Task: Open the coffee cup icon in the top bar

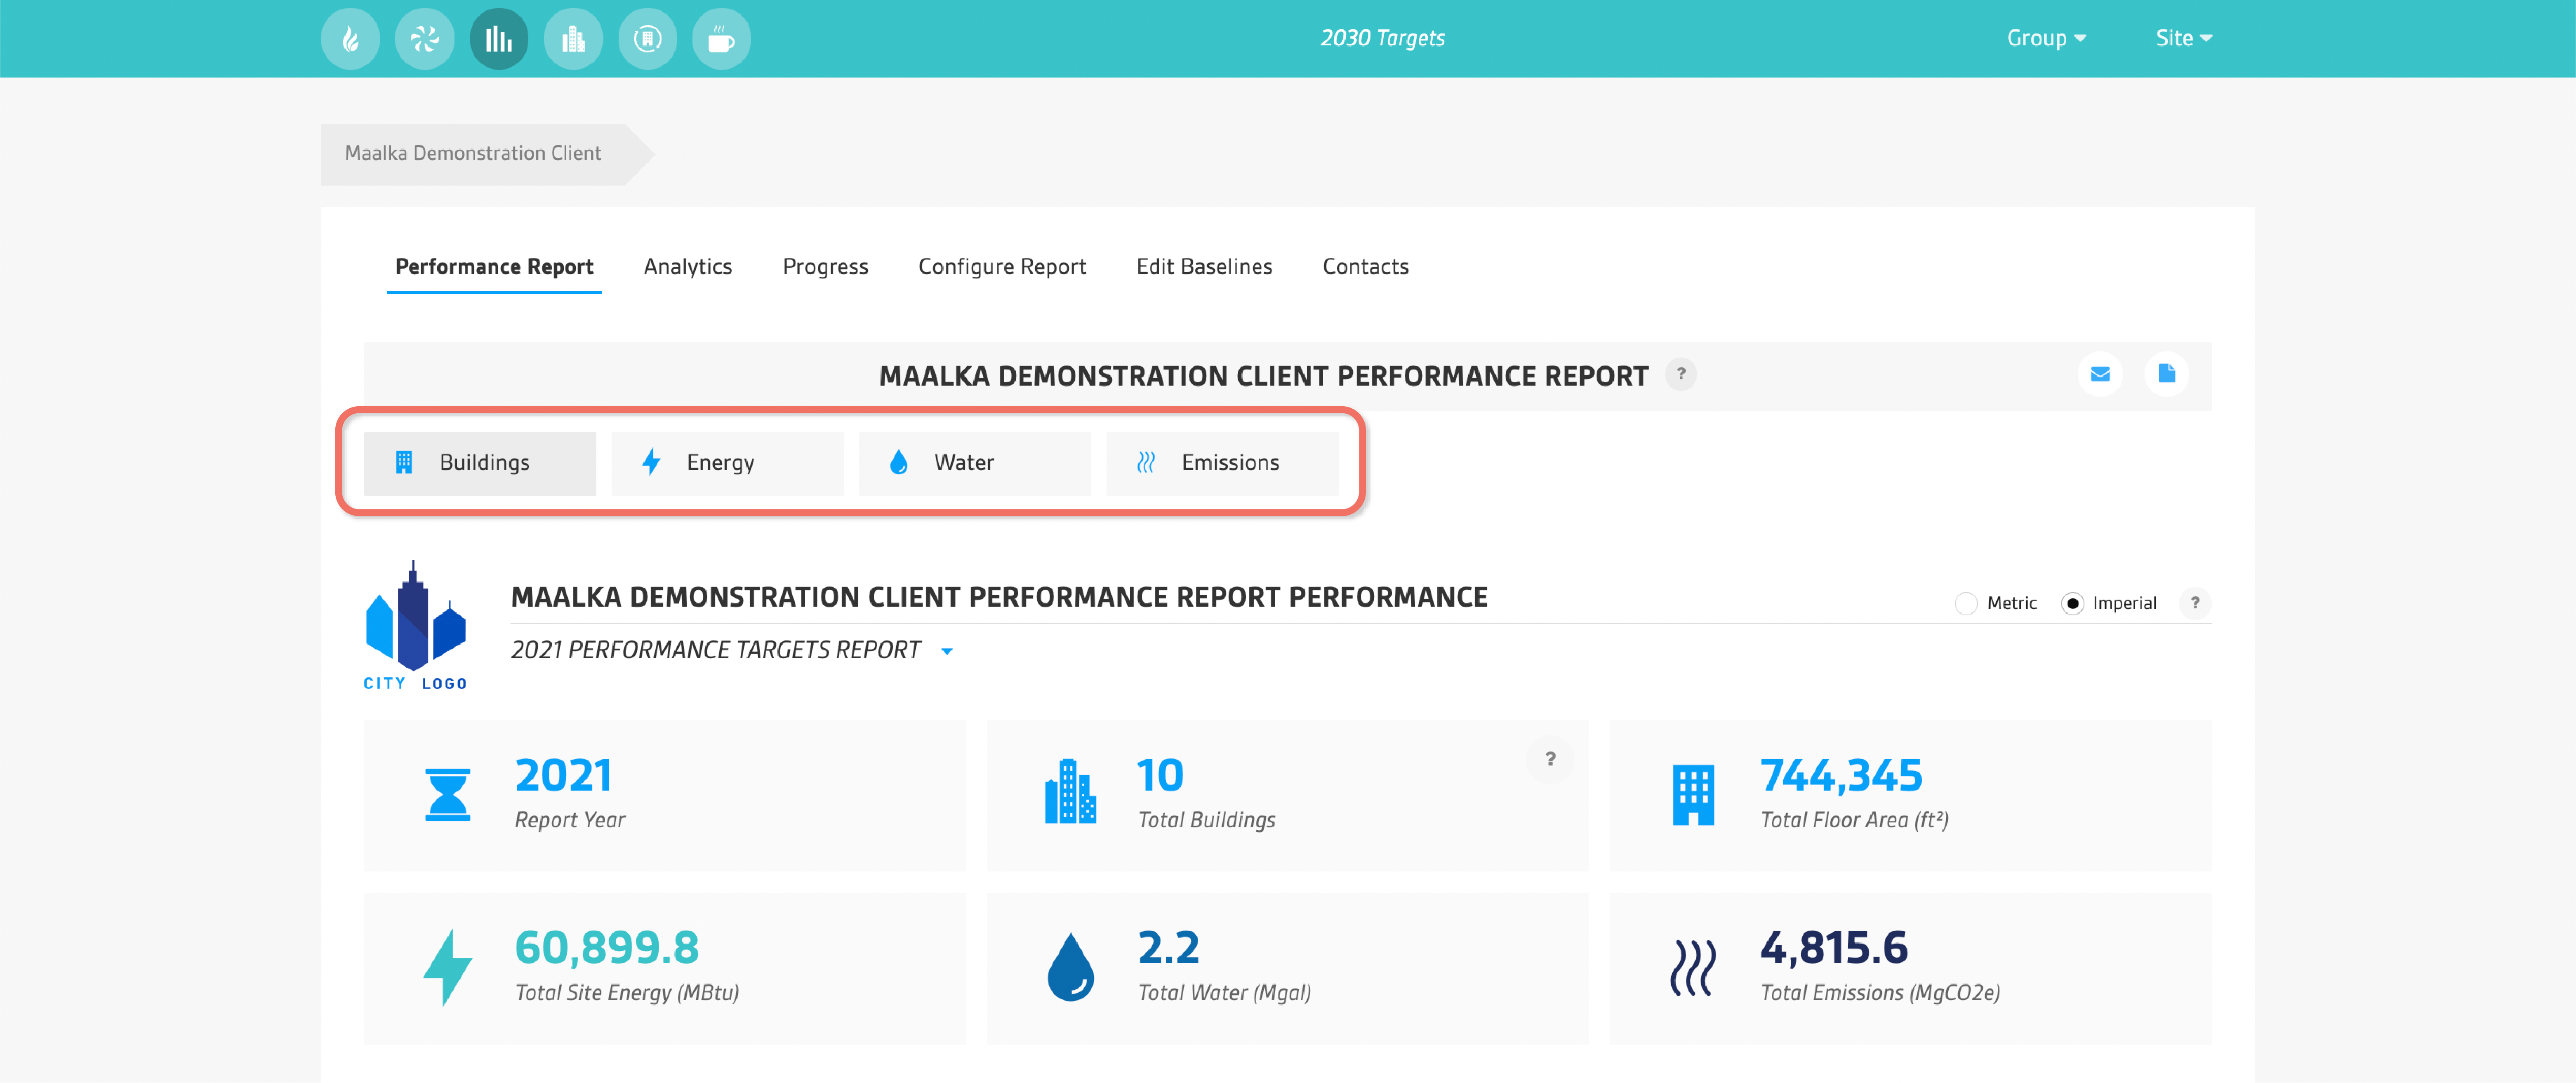Action: 721,39
